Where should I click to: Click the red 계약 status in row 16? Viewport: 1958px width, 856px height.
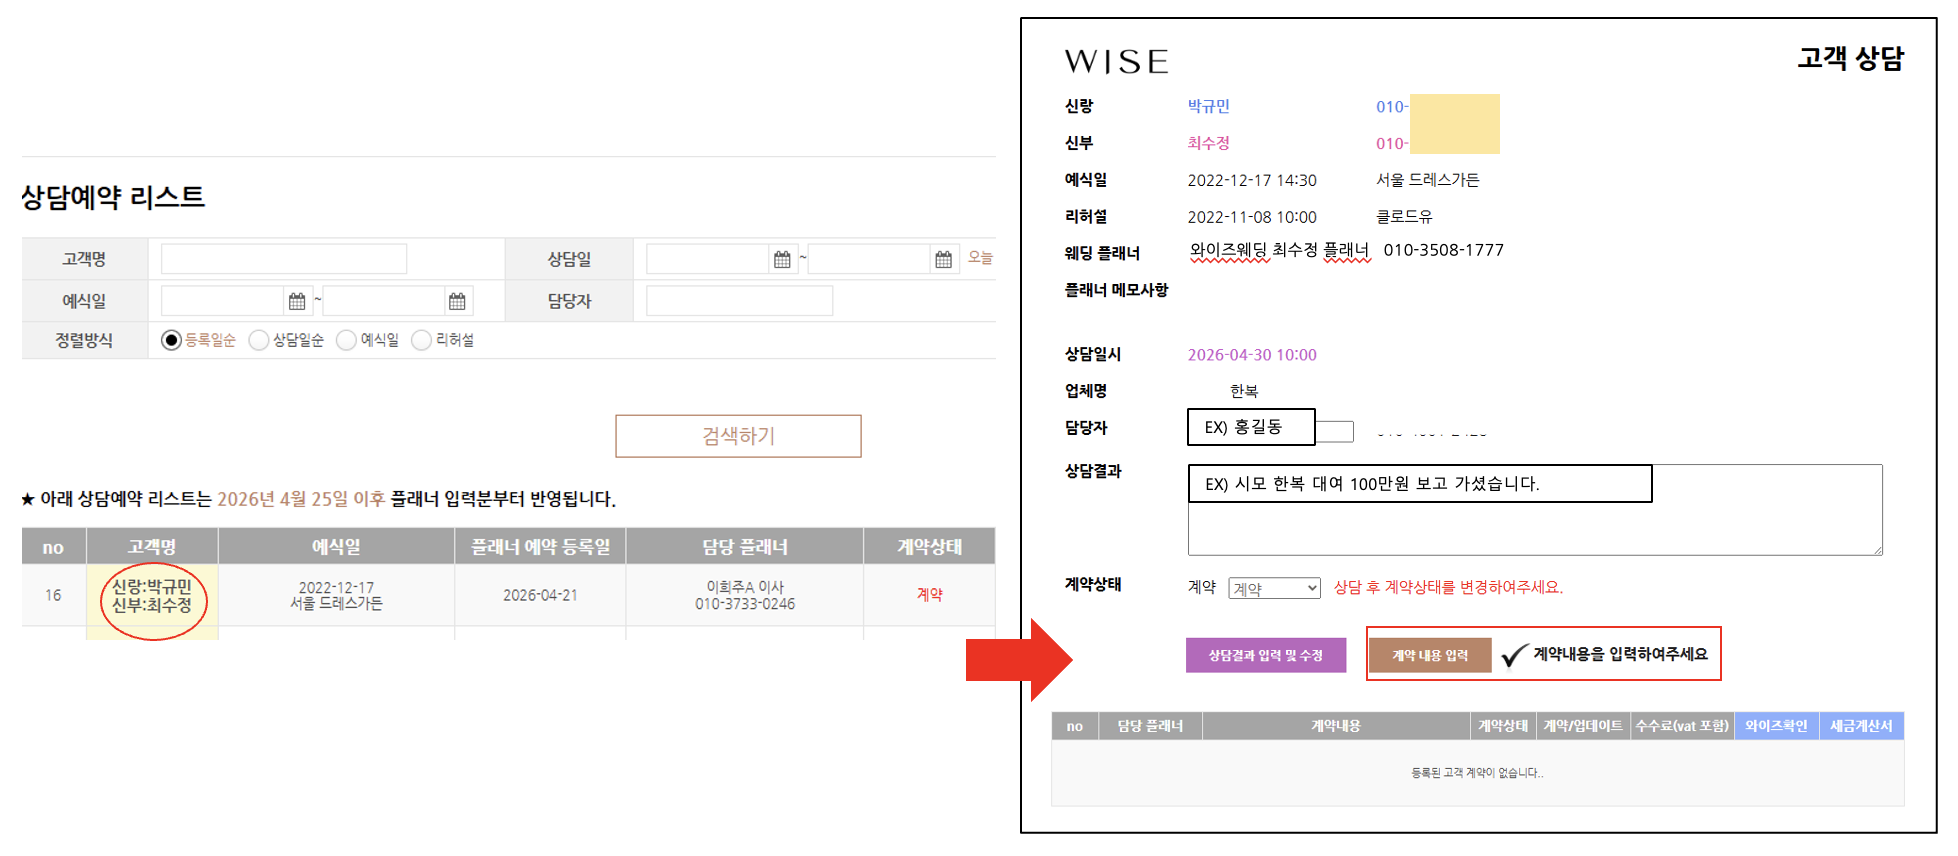click(x=929, y=595)
